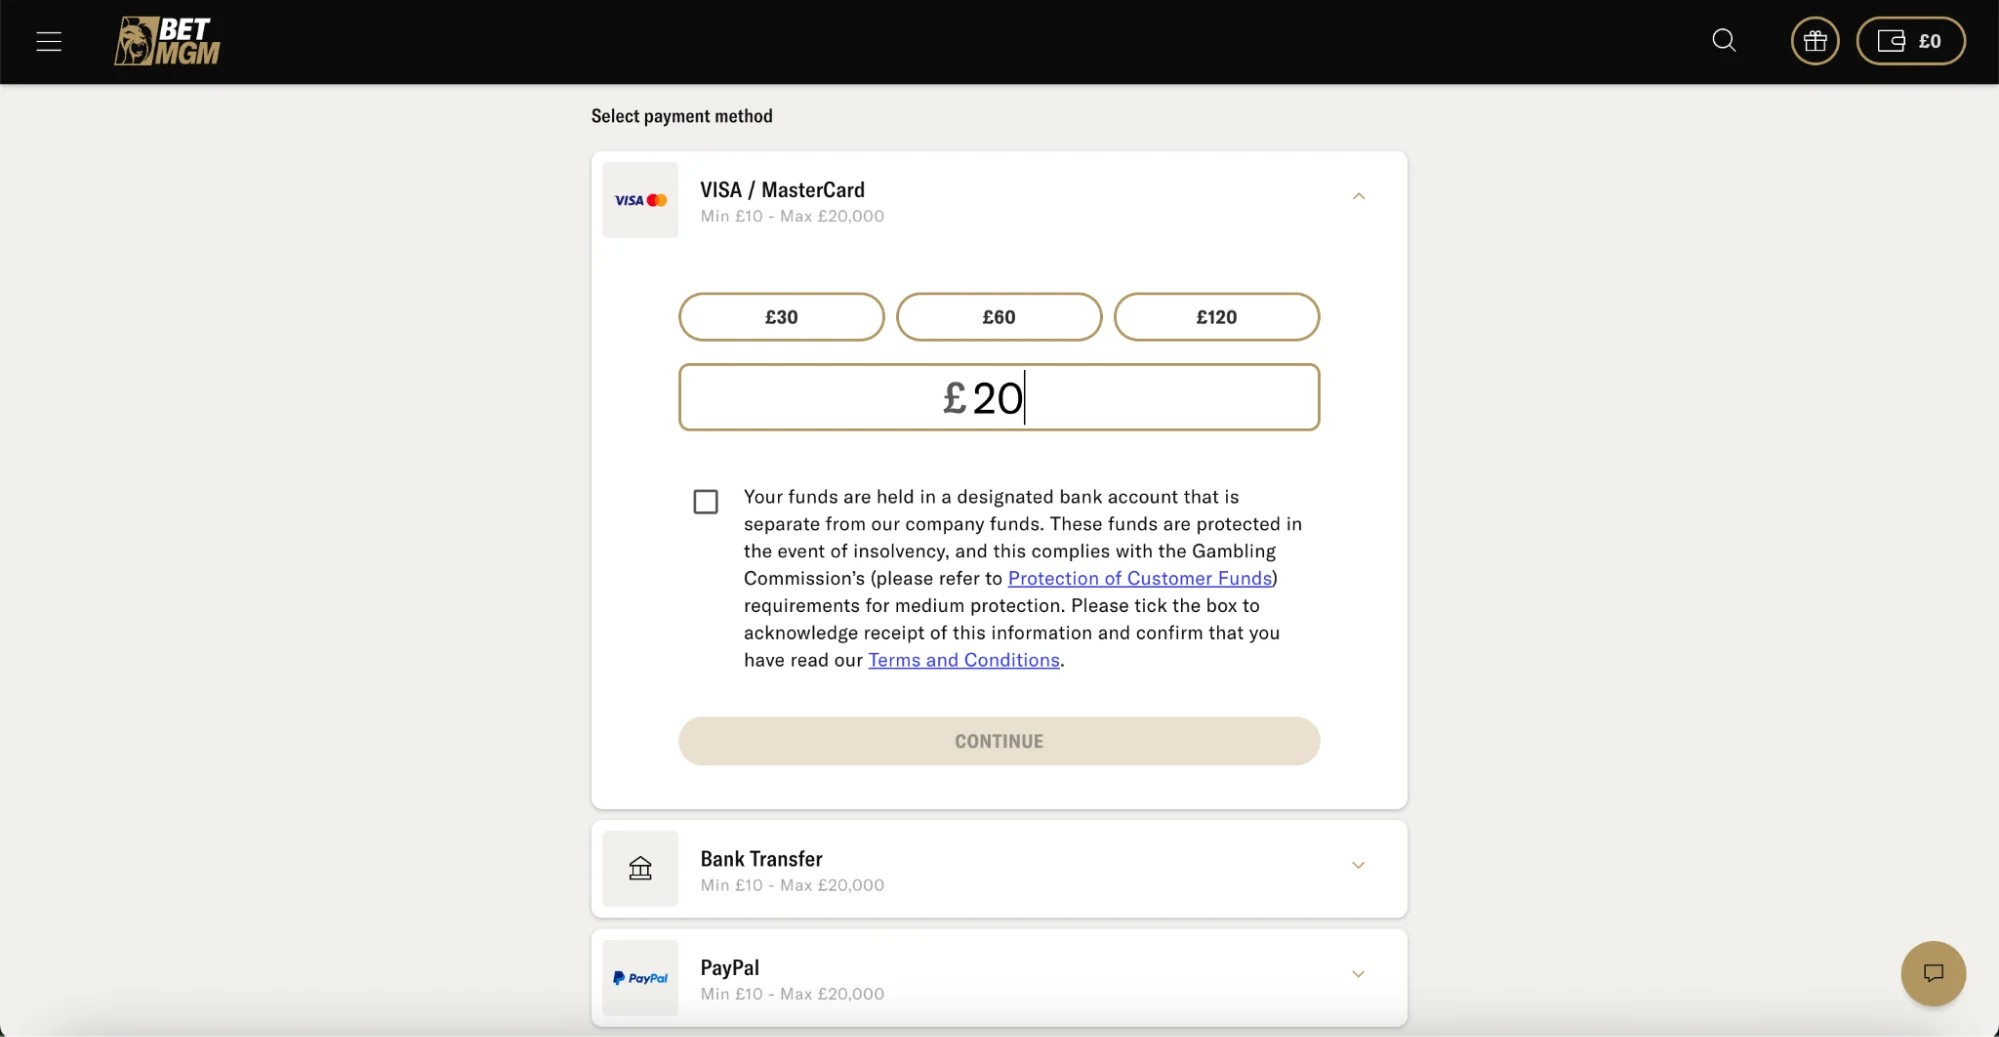Click the BetMGM lion logo
The width and height of the screenshot is (1999, 1037).
(x=167, y=41)
